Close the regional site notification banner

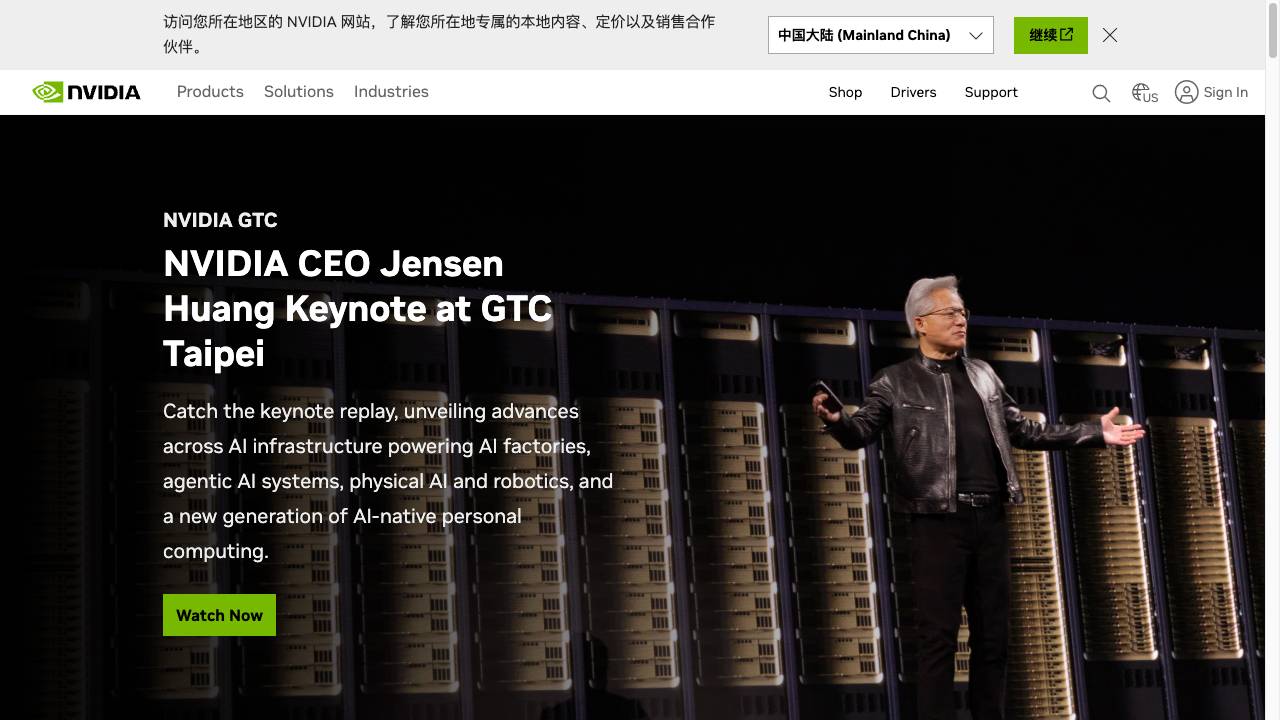point(1110,35)
